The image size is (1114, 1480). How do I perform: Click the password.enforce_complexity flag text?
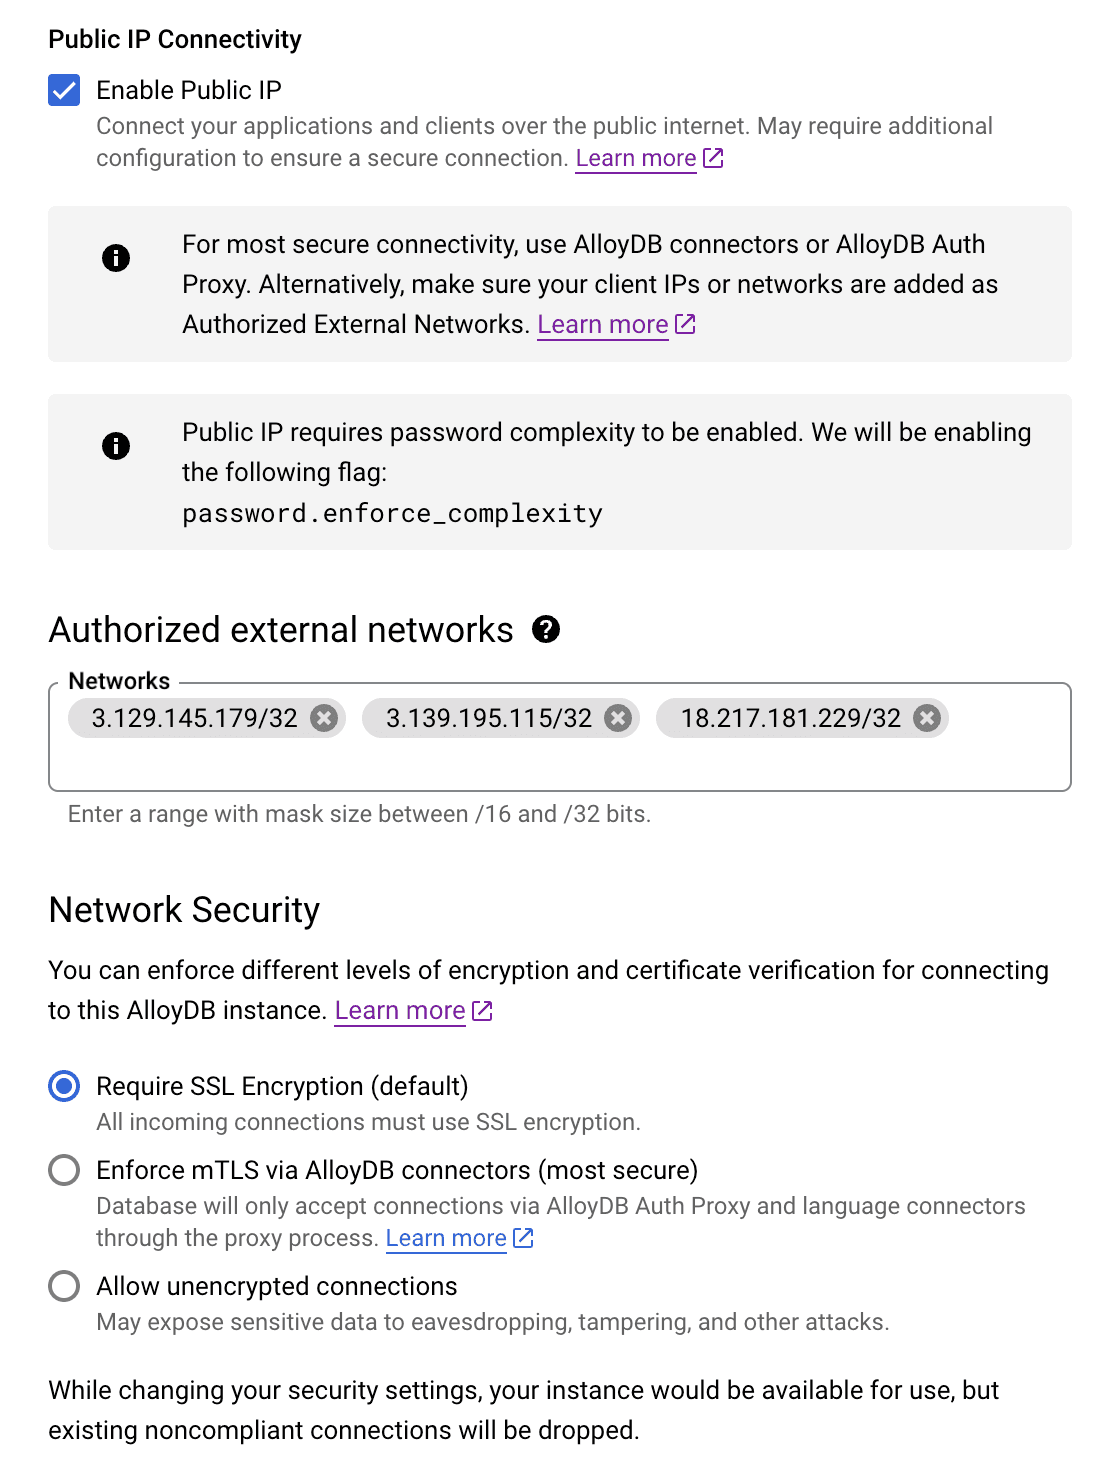click(391, 513)
